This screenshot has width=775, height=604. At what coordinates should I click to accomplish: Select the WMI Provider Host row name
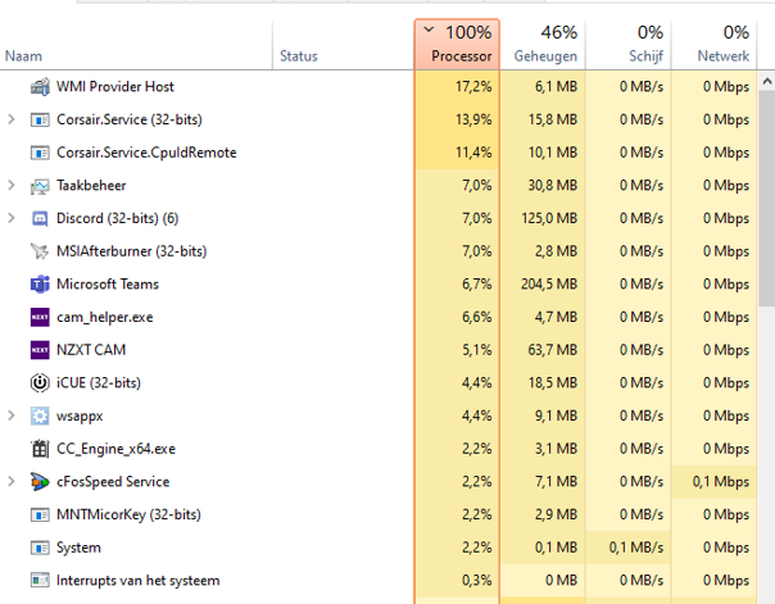pyautogui.click(x=115, y=86)
